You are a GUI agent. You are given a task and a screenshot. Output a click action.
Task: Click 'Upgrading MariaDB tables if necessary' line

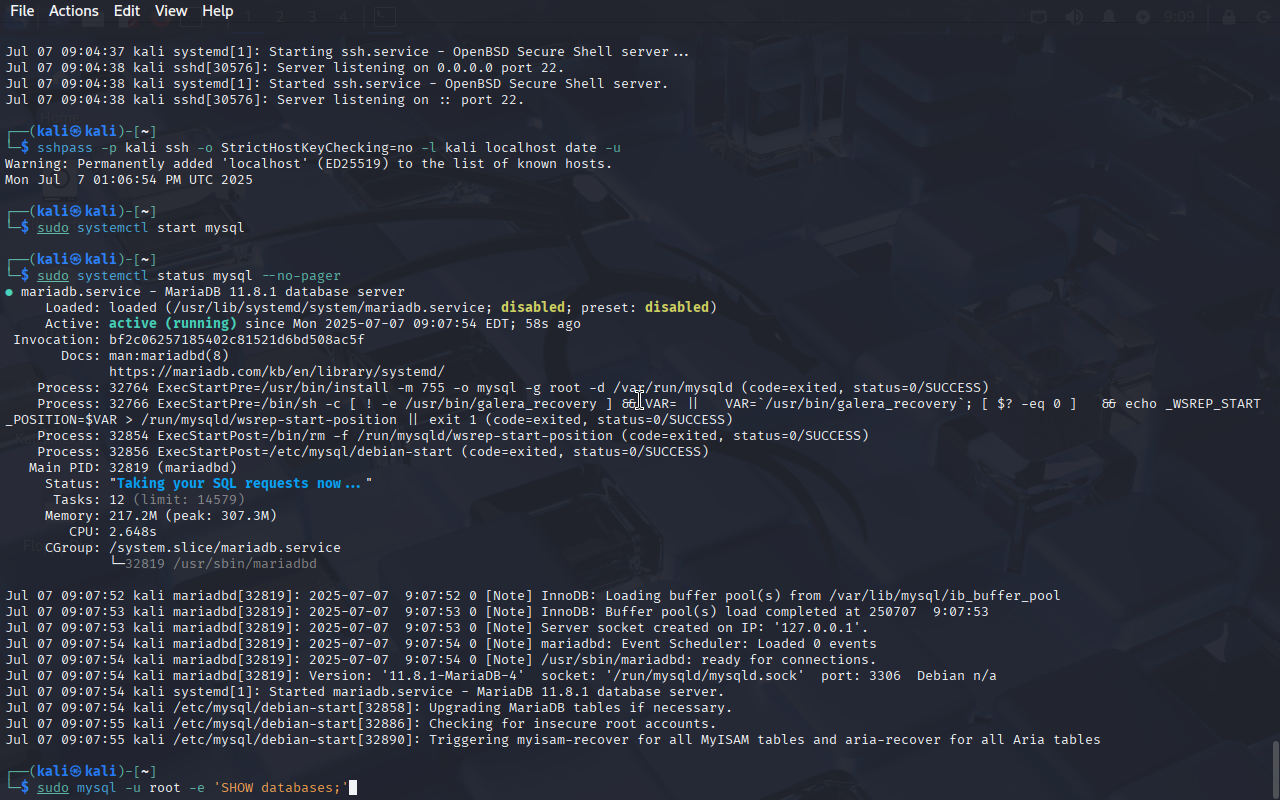[369, 708]
